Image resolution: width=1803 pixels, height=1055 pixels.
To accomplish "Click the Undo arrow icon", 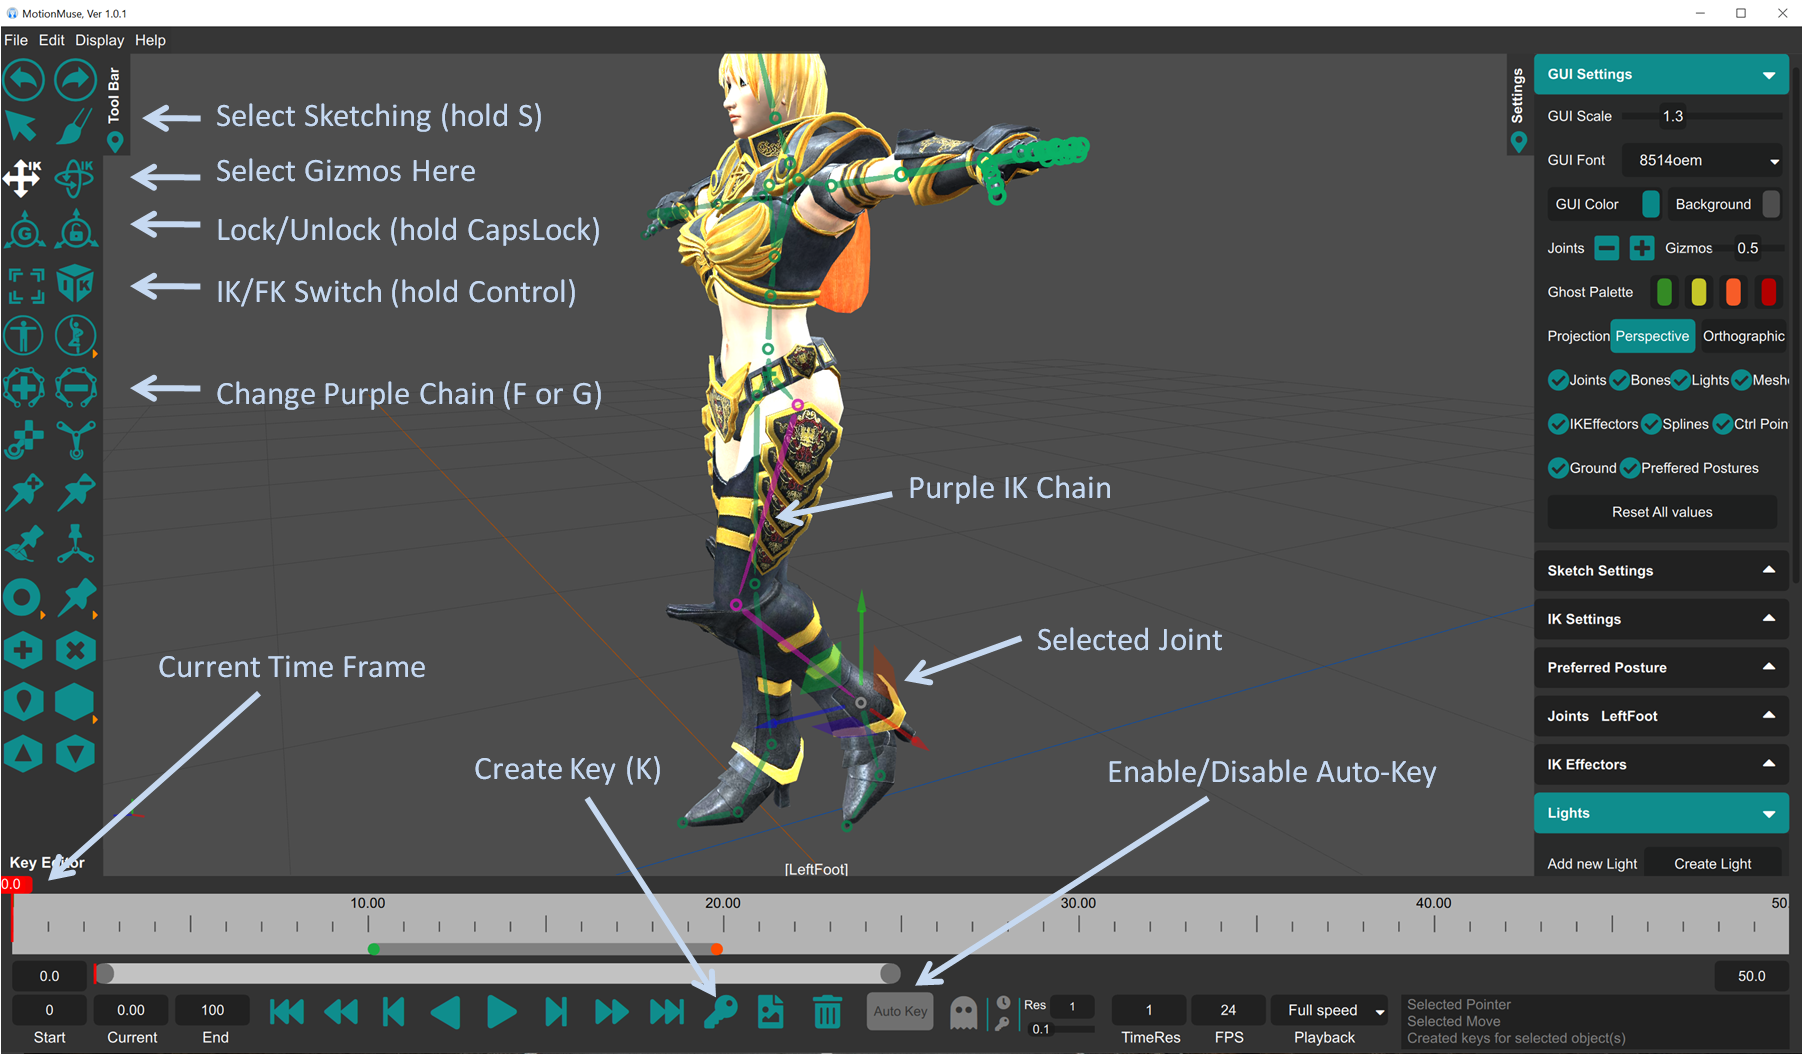I will (x=24, y=79).
